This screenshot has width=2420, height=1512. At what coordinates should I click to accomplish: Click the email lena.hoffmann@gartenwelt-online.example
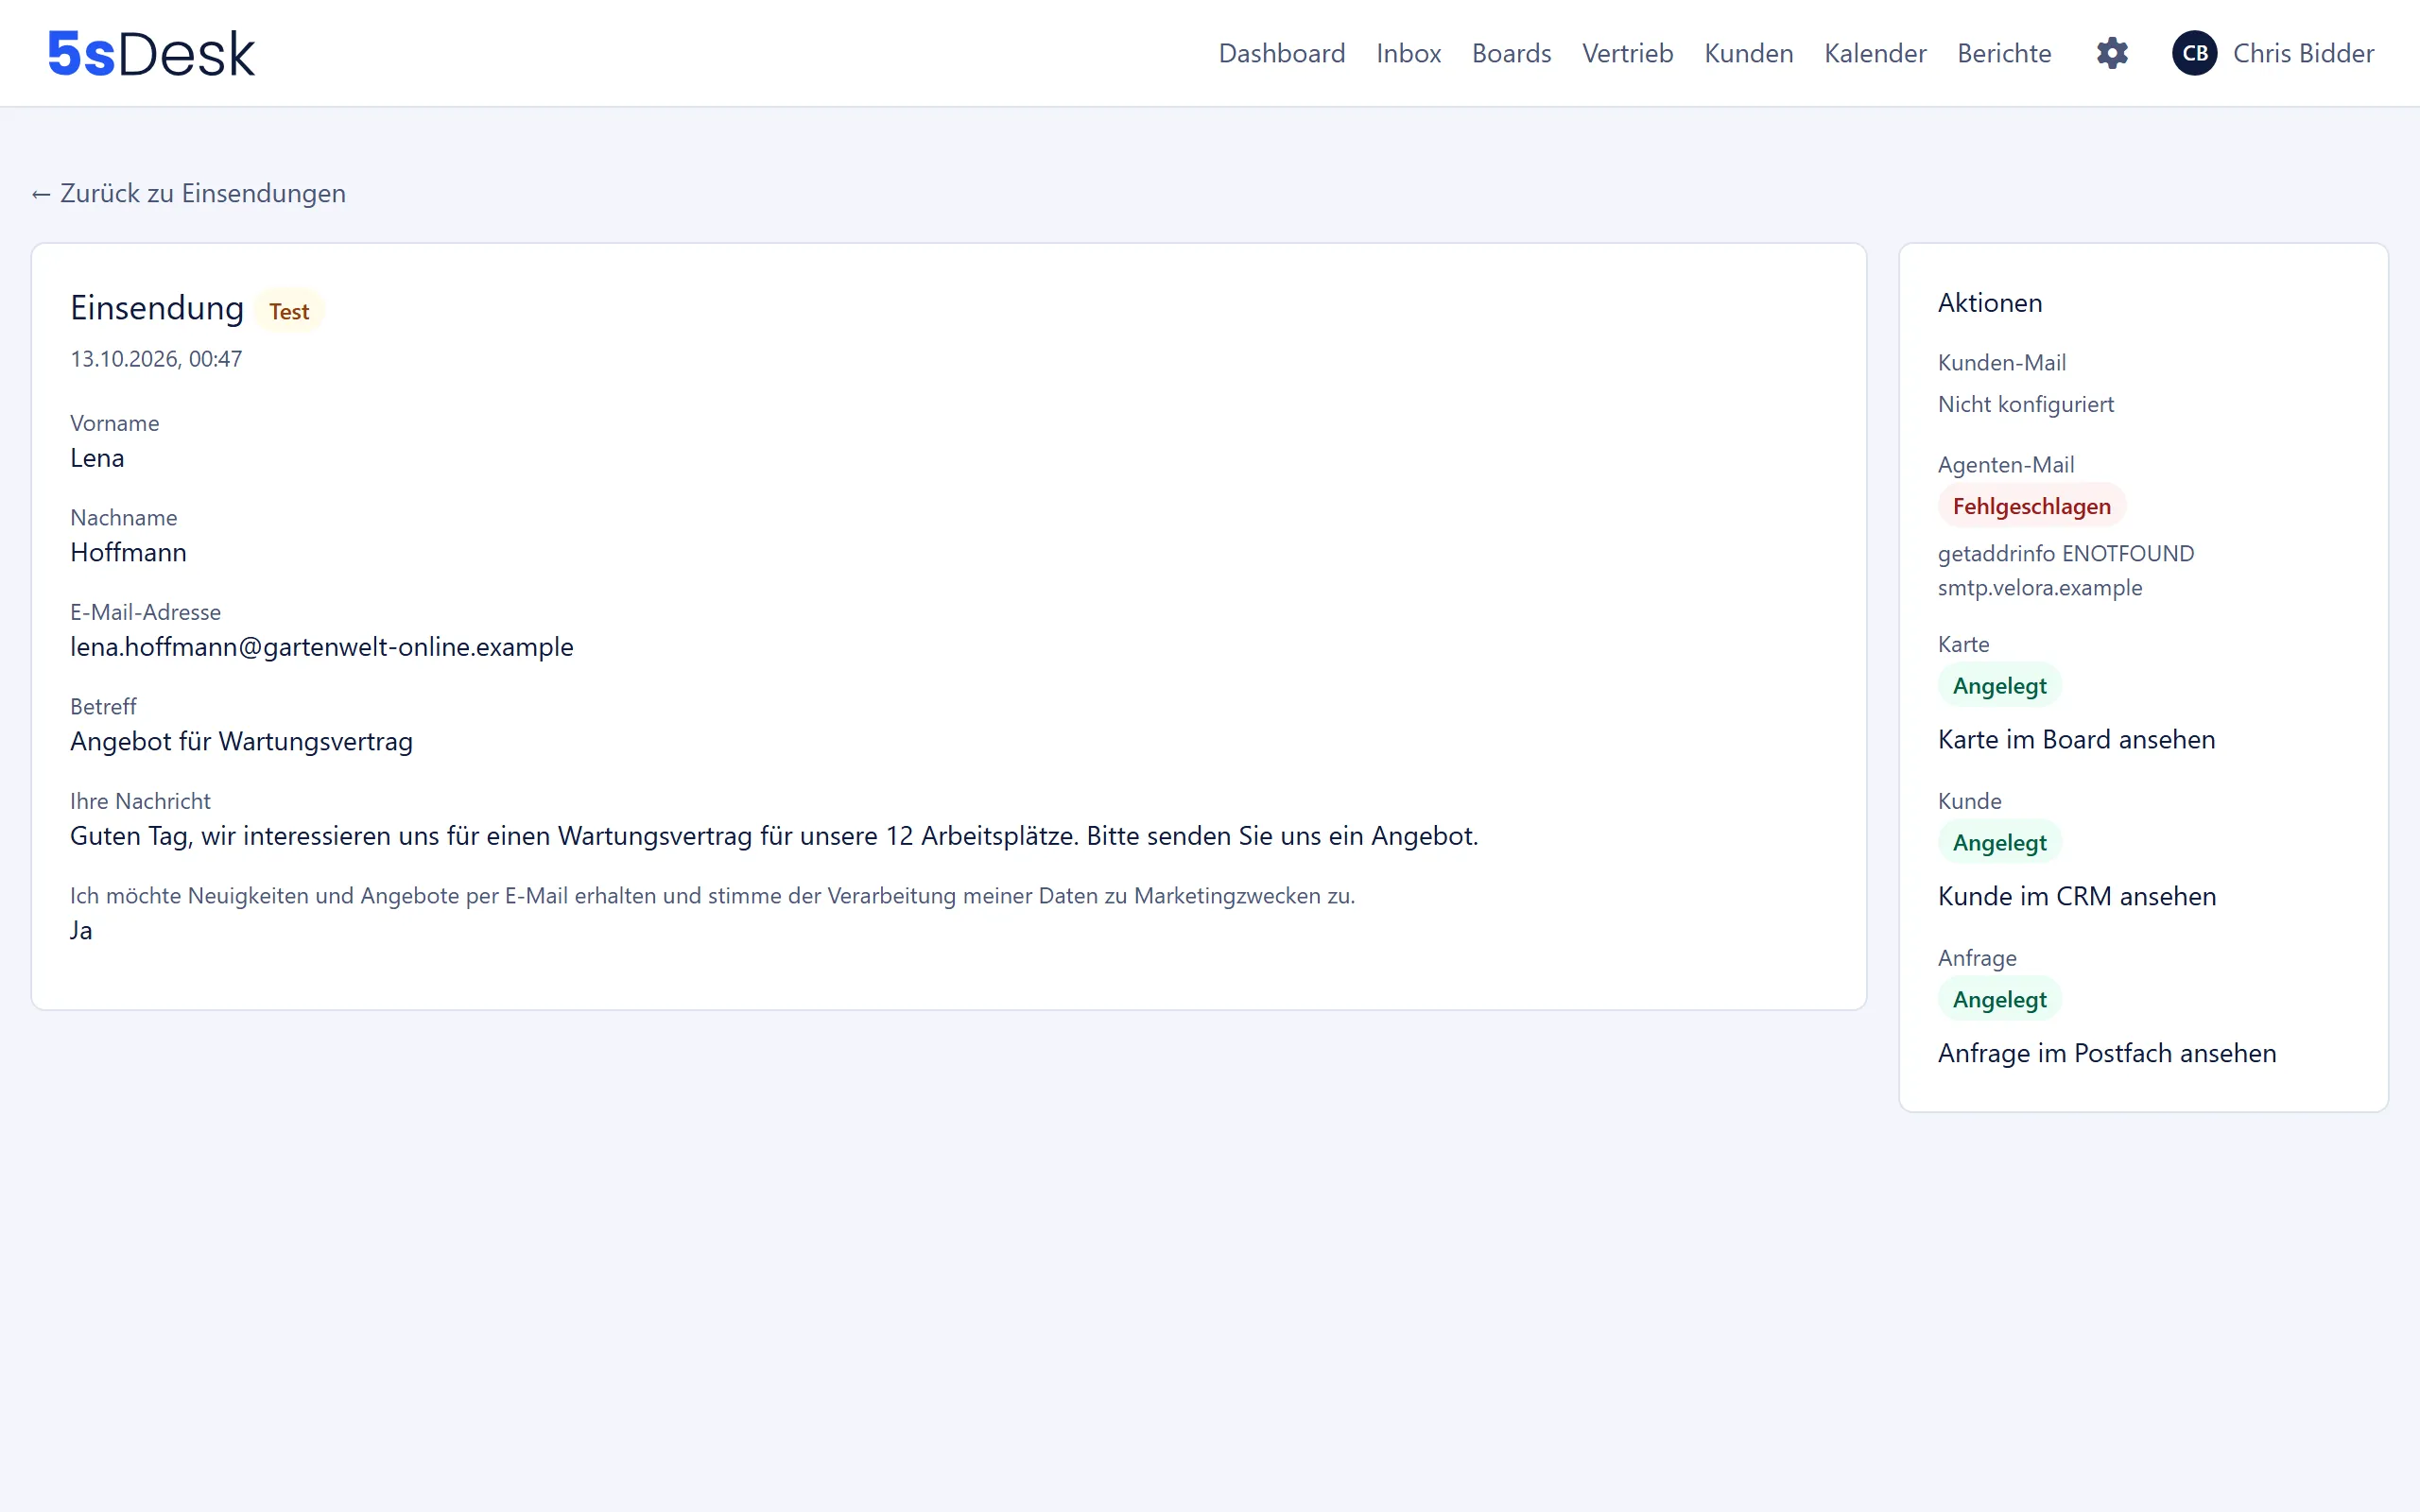pos(322,647)
